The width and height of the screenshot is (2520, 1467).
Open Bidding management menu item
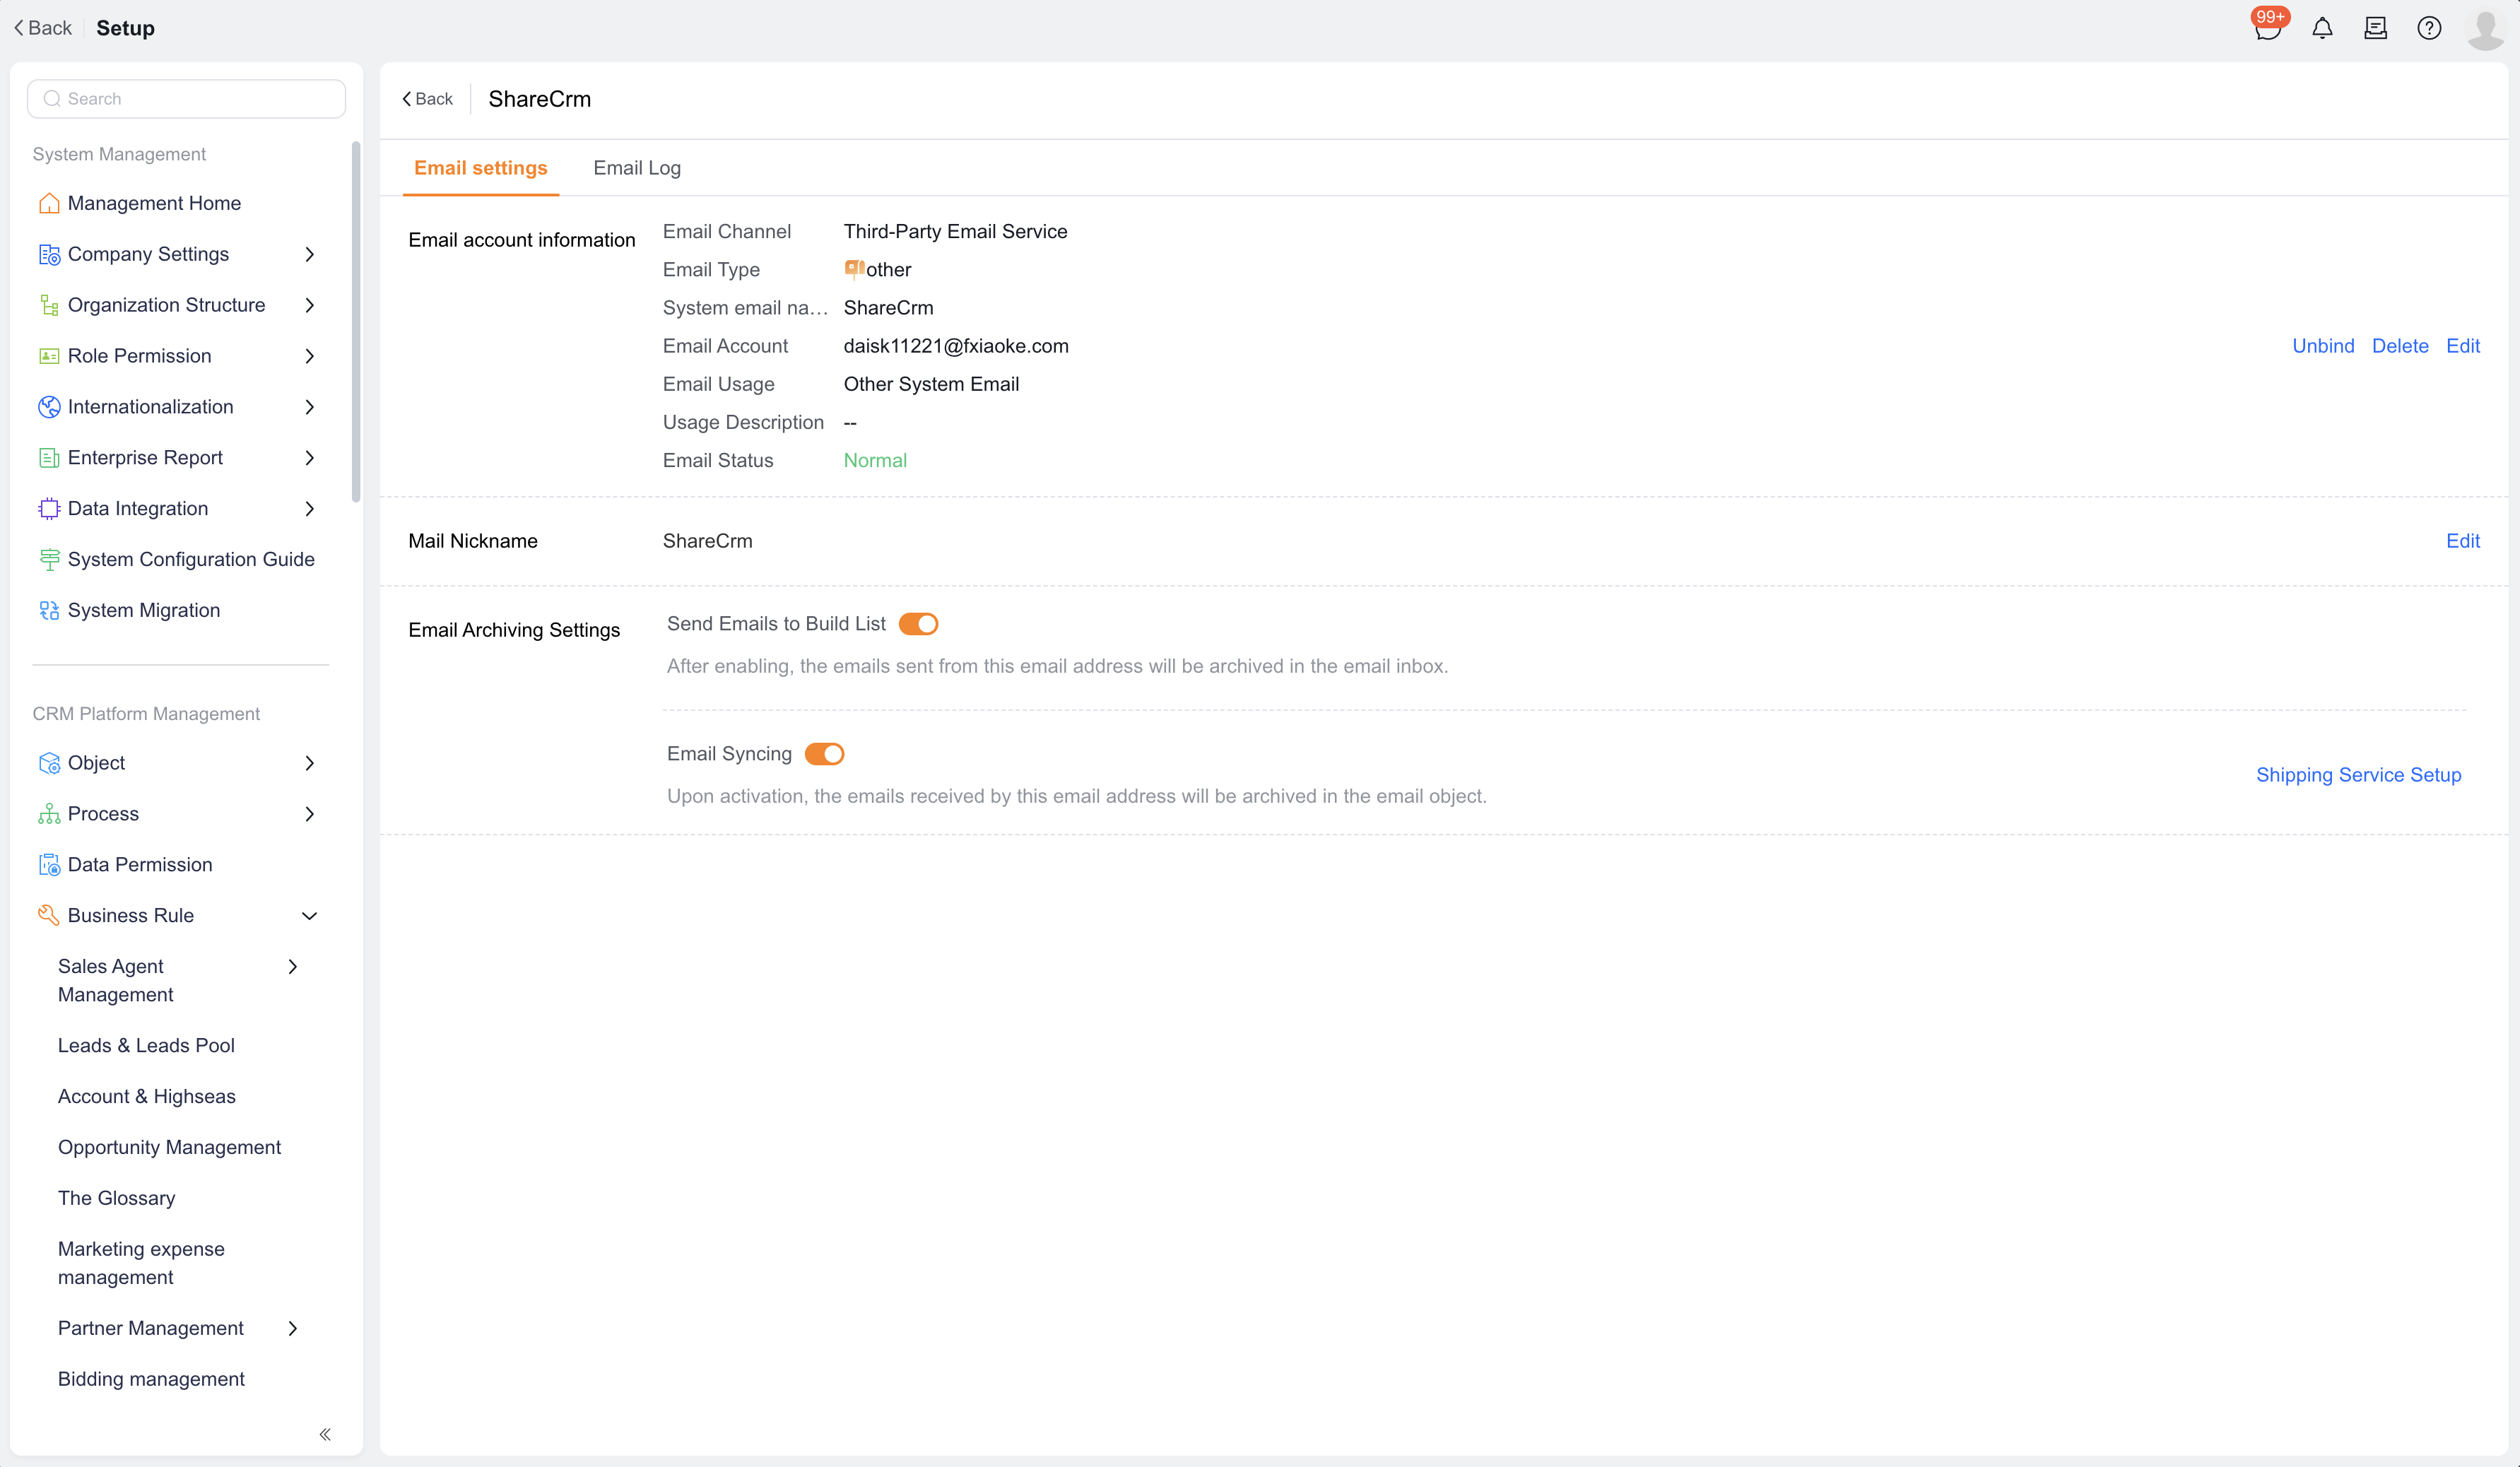(x=151, y=1379)
